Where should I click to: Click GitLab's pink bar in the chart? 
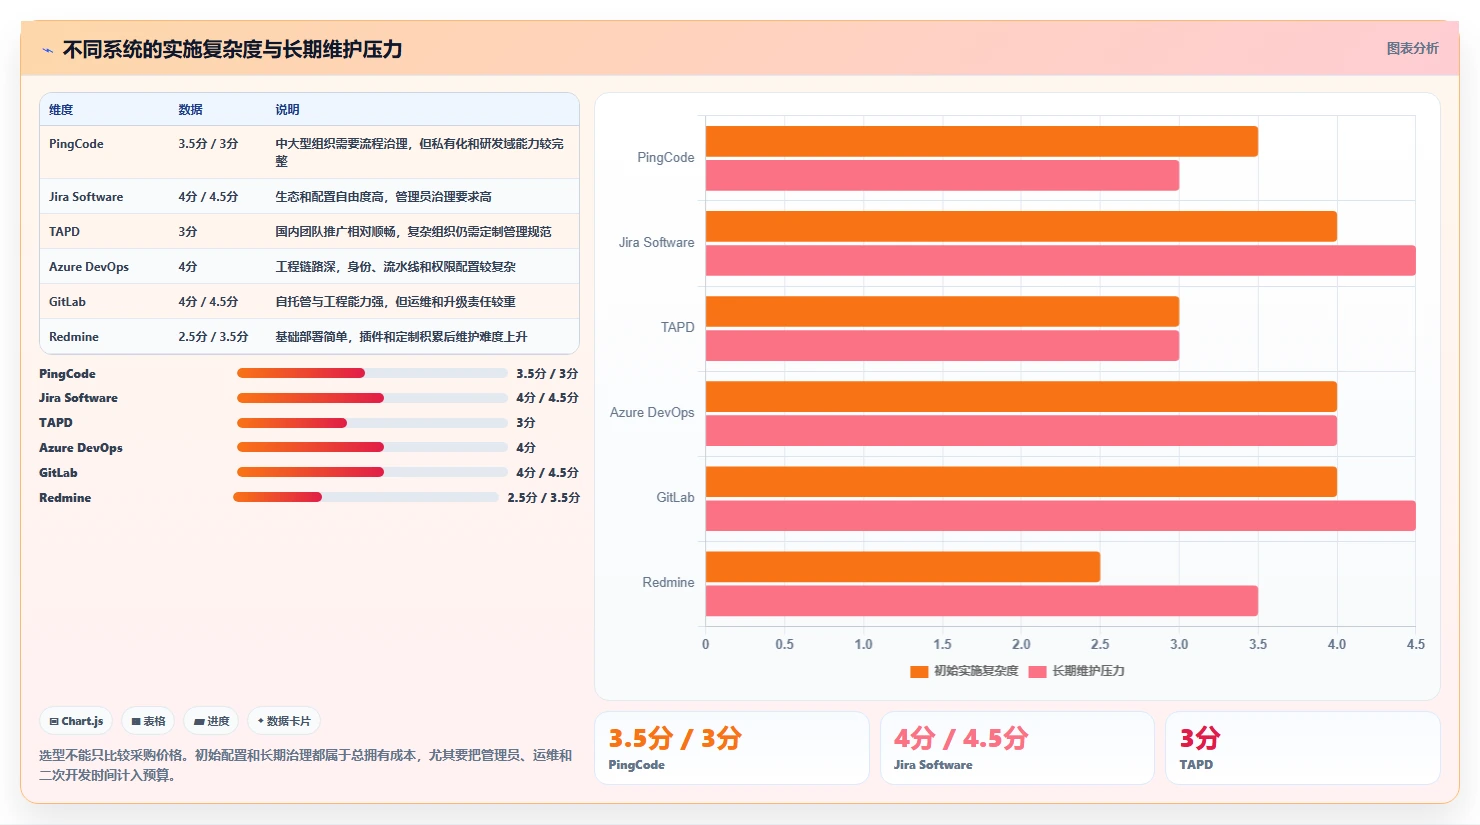(x=1061, y=516)
